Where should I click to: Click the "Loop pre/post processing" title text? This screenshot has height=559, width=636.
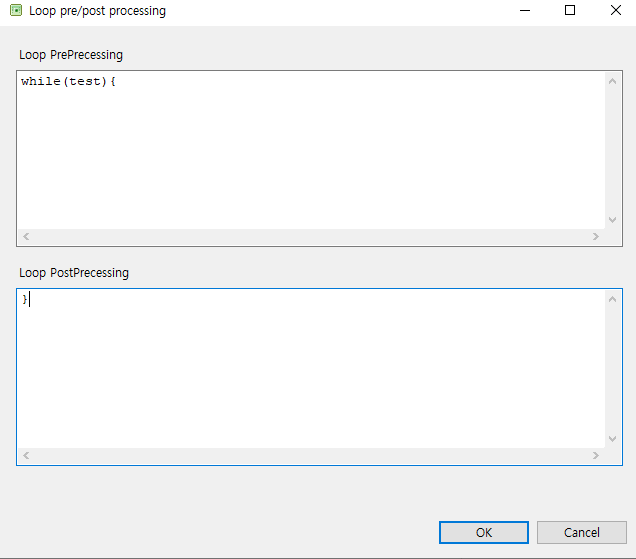[98, 11]
